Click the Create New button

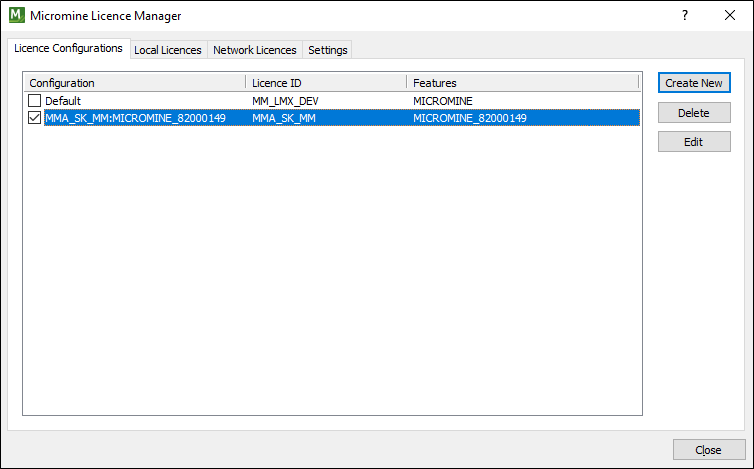(694, 83)
